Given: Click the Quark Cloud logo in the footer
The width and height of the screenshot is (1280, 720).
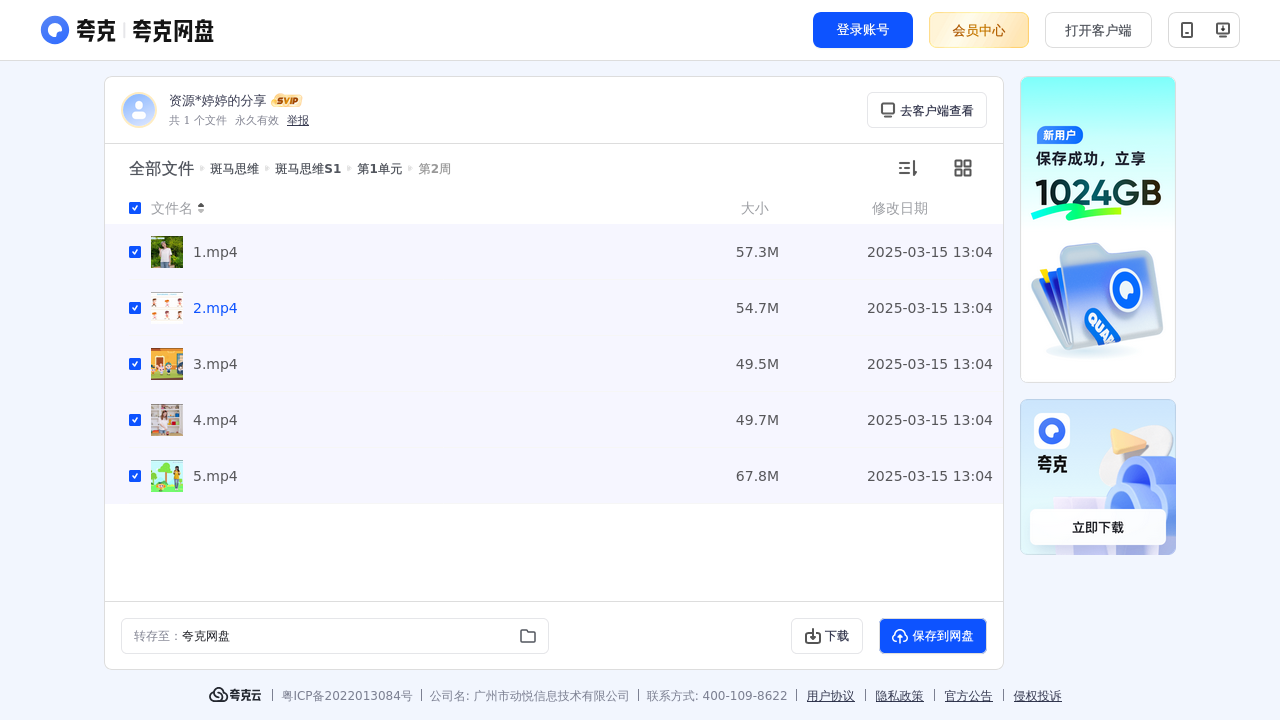Looking at the screenshot, I should tap(235, 695).
